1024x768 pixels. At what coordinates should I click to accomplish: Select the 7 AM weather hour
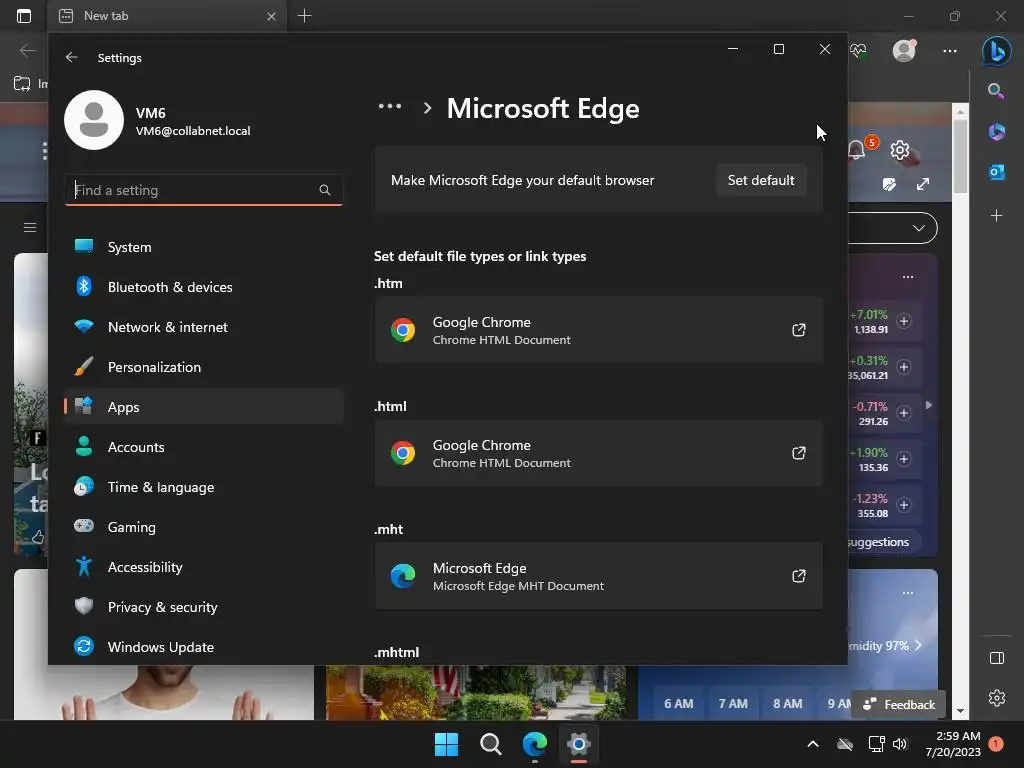733,703
